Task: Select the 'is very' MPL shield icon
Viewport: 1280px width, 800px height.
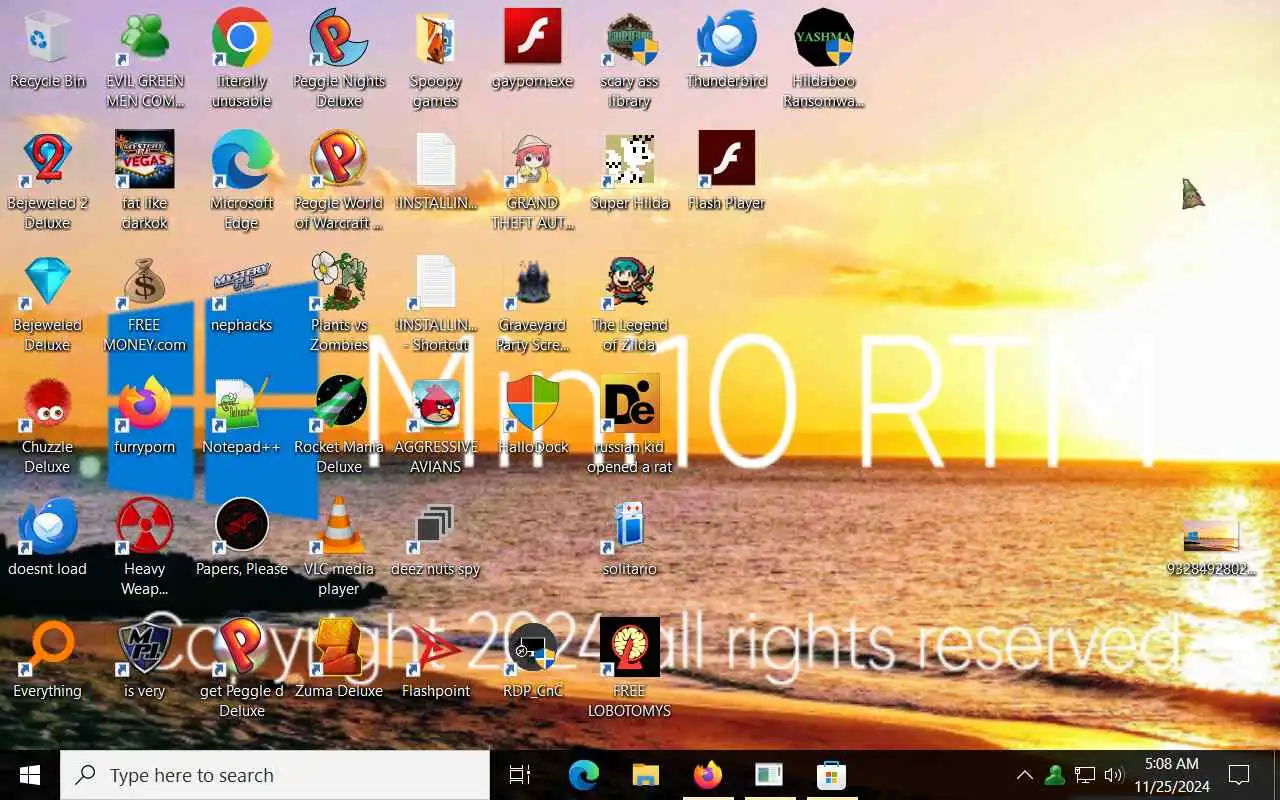Action: coord(145,648)
